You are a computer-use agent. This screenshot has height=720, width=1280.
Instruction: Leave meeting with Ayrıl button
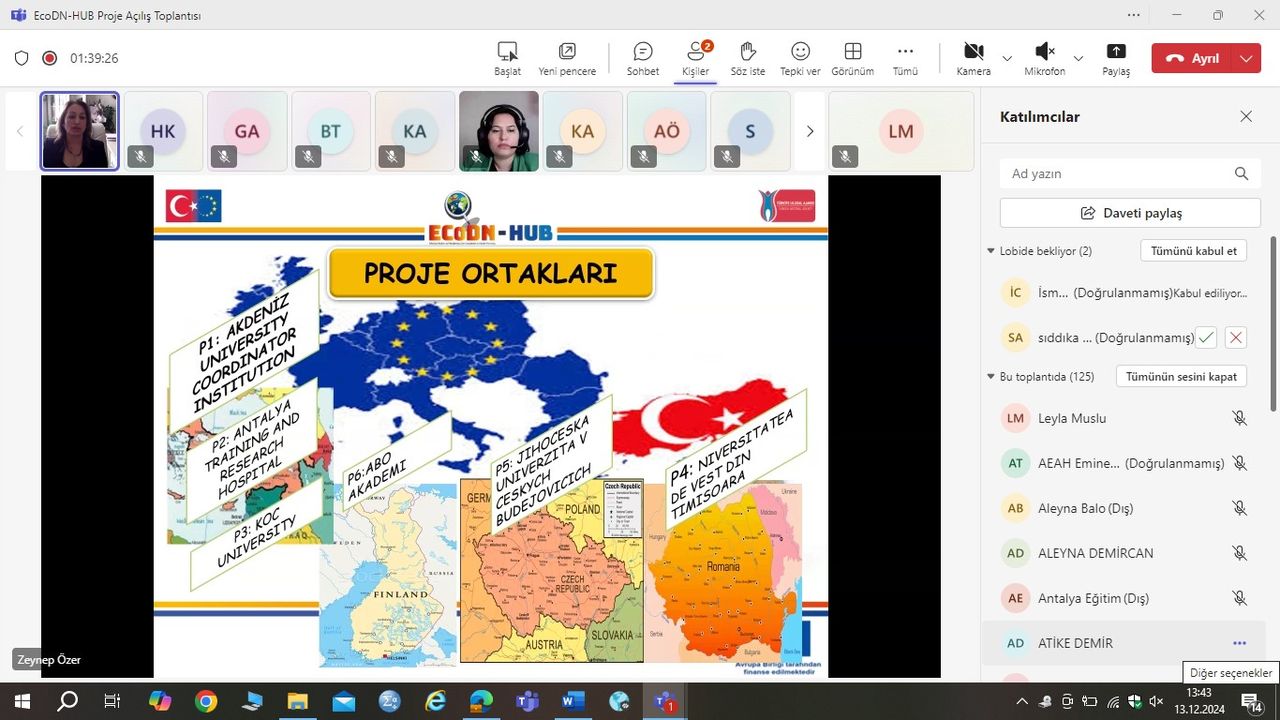[x=1192, y=58]
